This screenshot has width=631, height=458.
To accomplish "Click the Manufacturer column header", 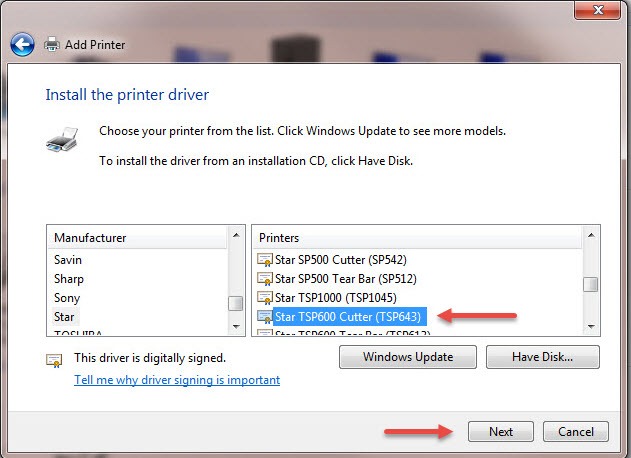I will pyautogui.click(x=138, y=237).
